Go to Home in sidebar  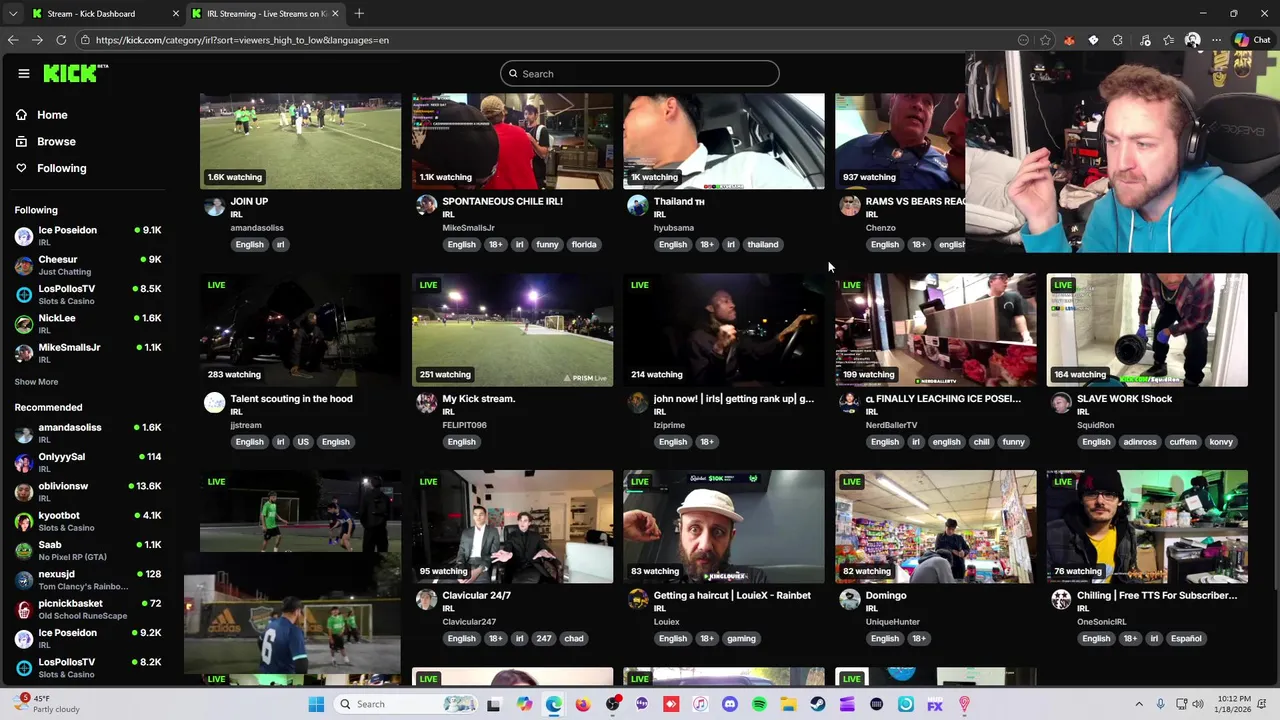[52, 115]
